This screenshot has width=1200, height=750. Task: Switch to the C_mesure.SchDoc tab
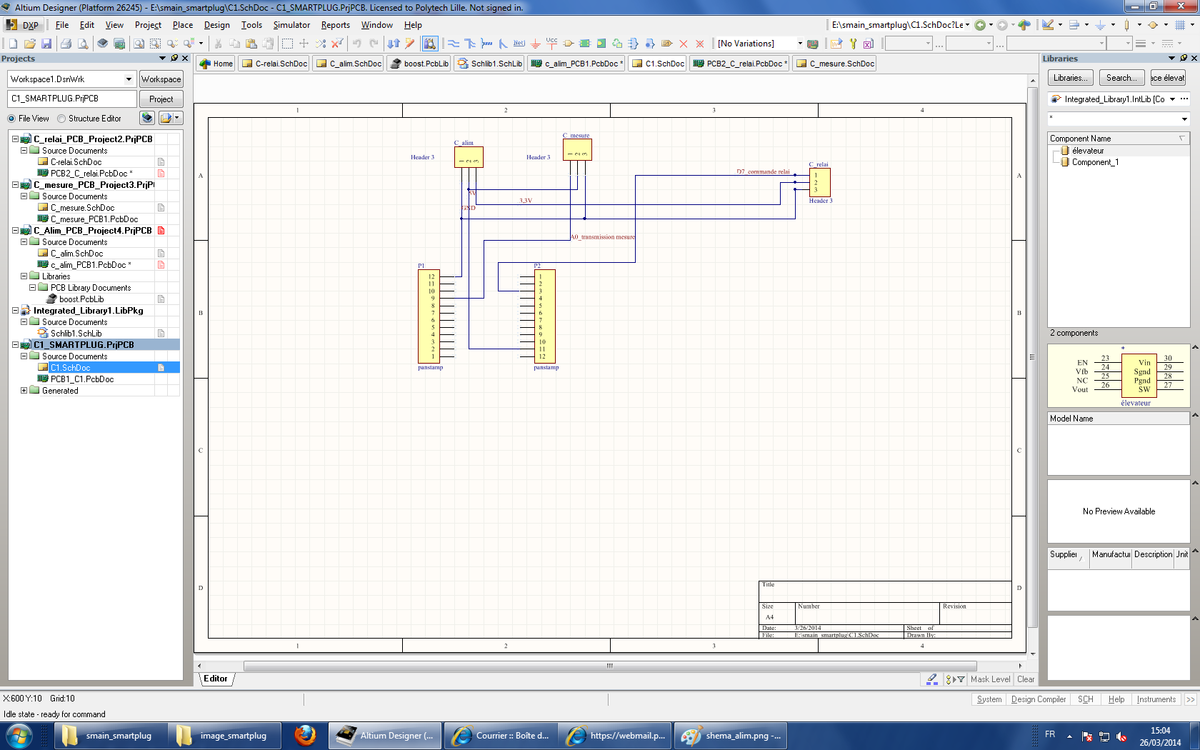tap(835, 64)
